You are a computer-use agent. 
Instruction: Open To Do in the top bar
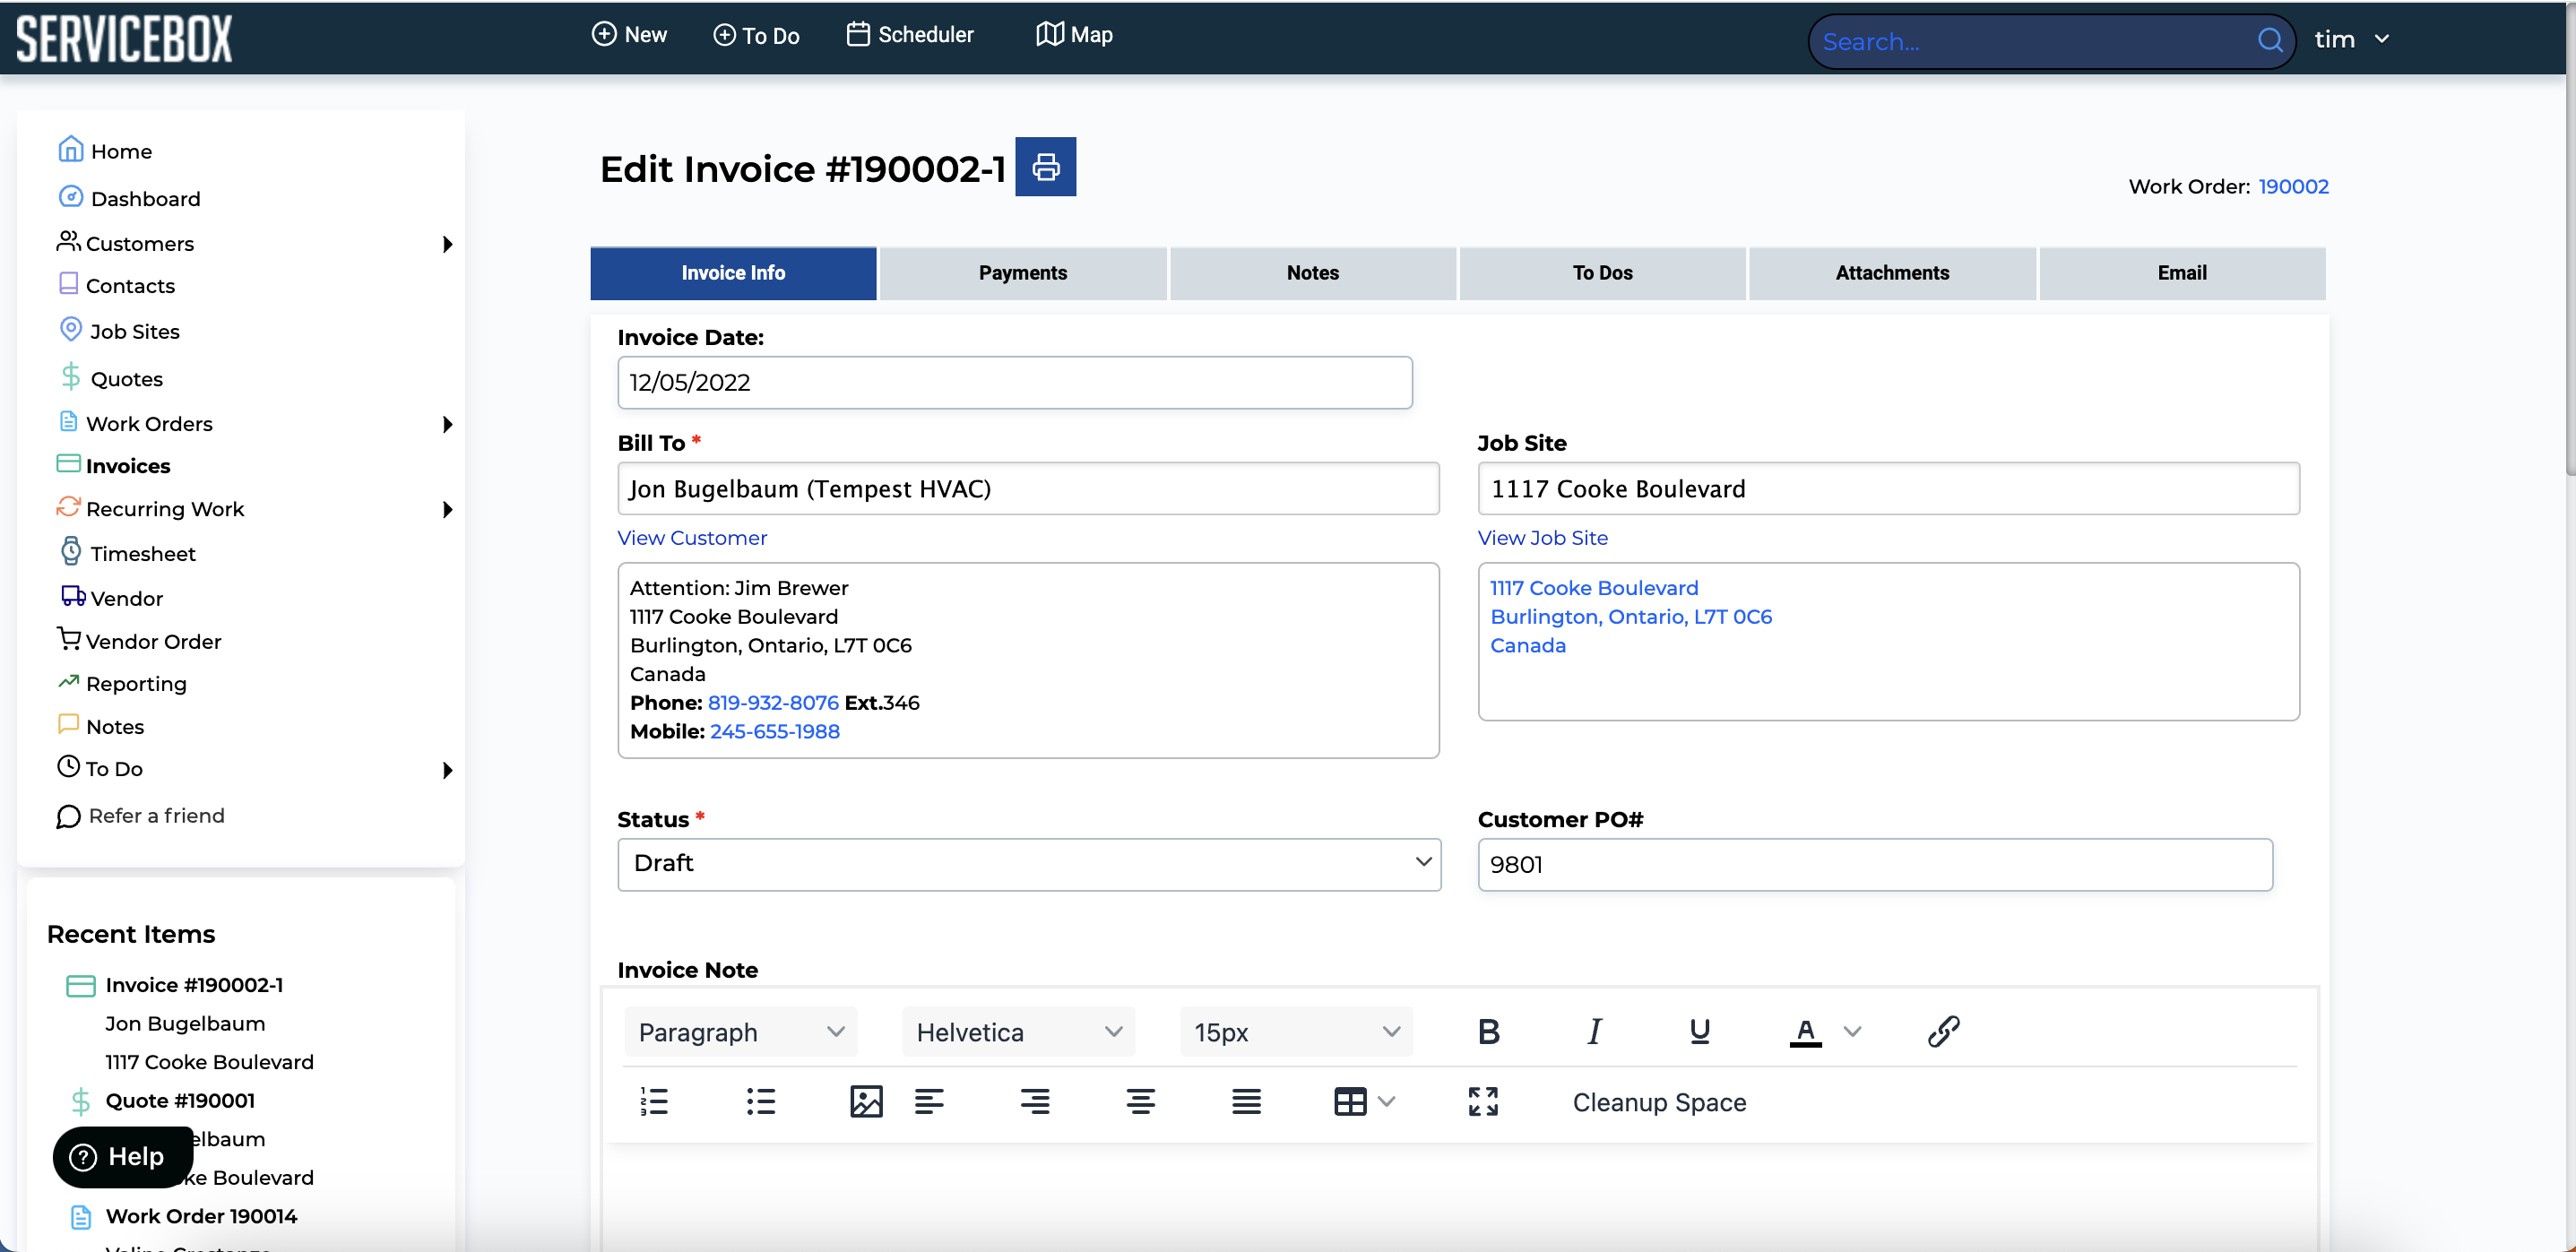point(756,35)
